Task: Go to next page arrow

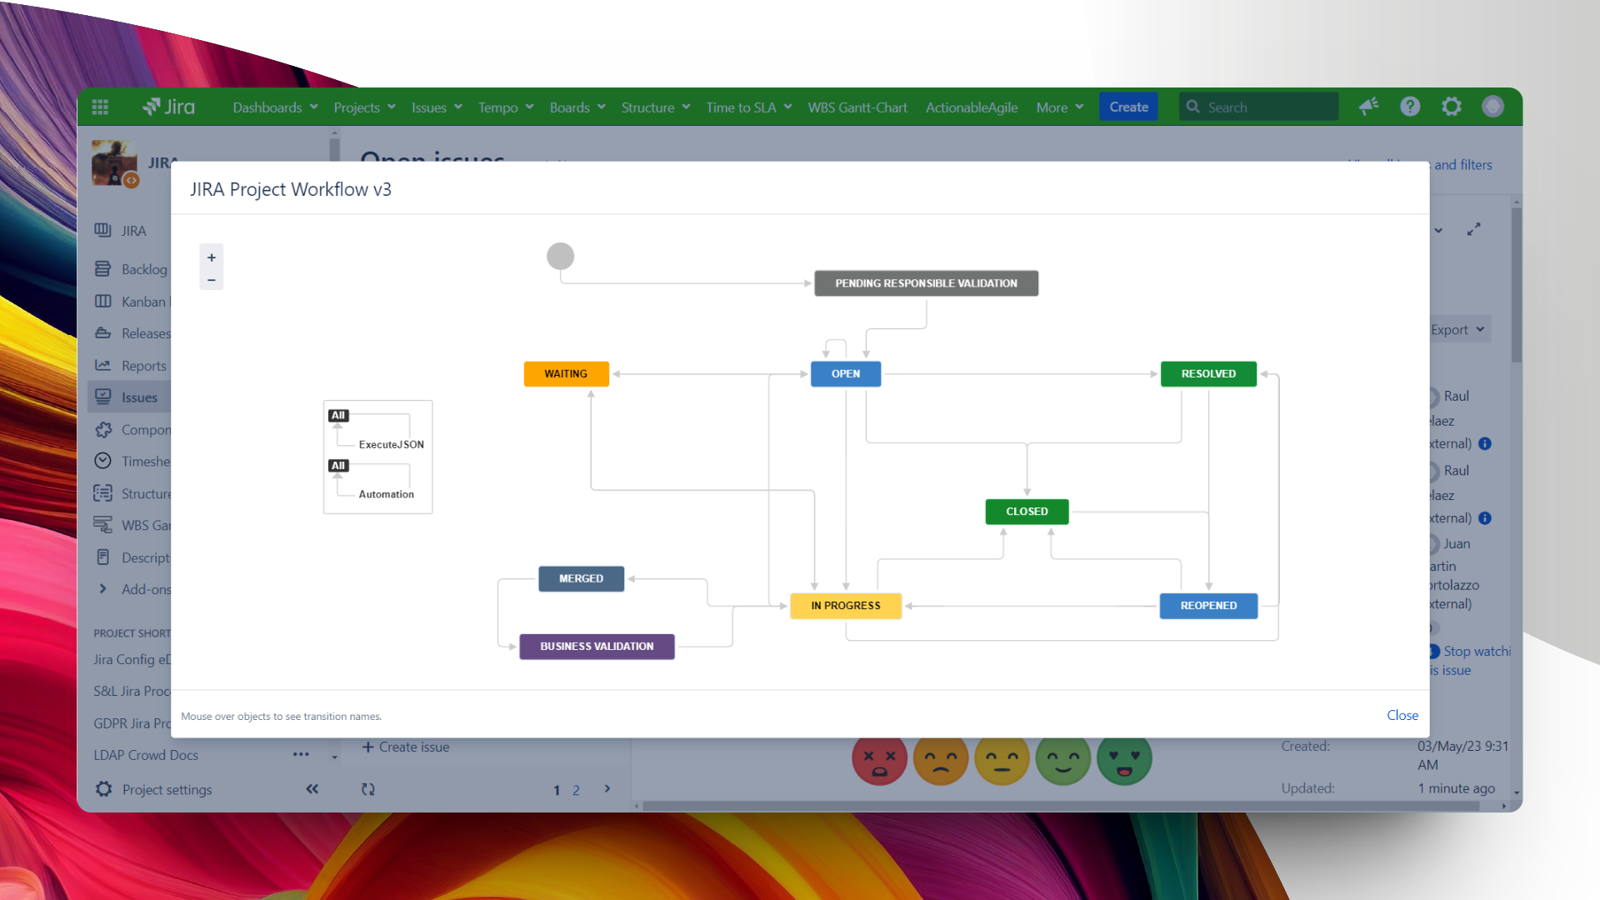Action: 607,789
